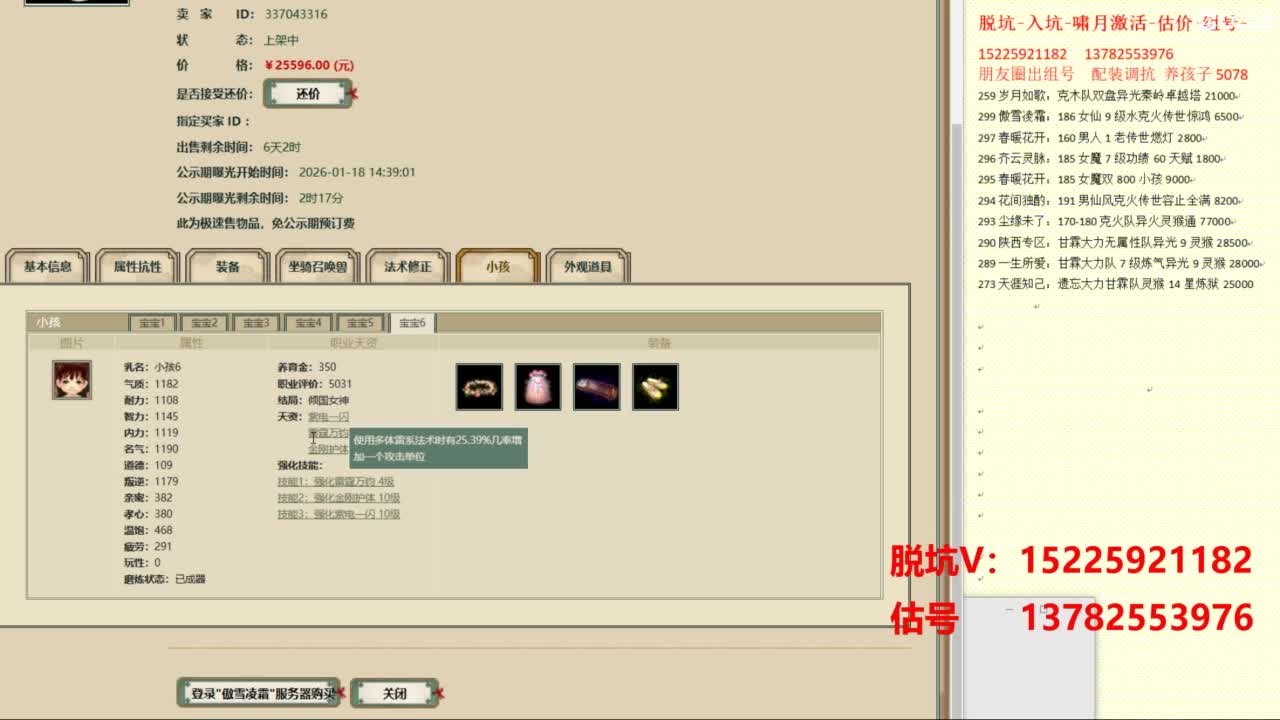The width and height of the screenshot is (1280, 720).
Task: Click the flower wreath equipment icon
Action: (479, 387)
